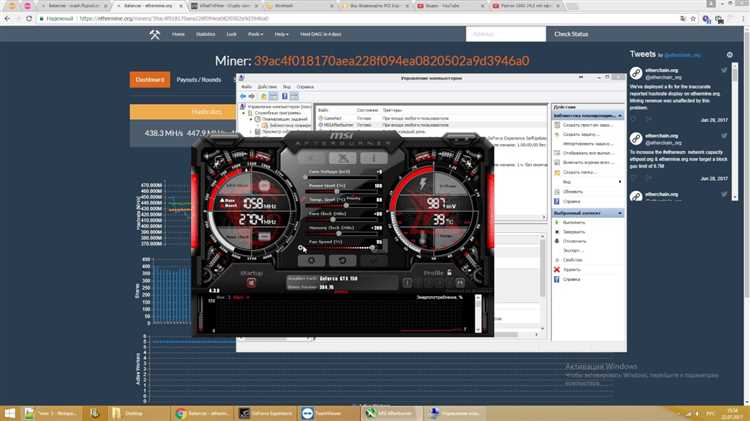Click Свойства action for selected task
Screen dimensions: 750x421
point(573,260)
